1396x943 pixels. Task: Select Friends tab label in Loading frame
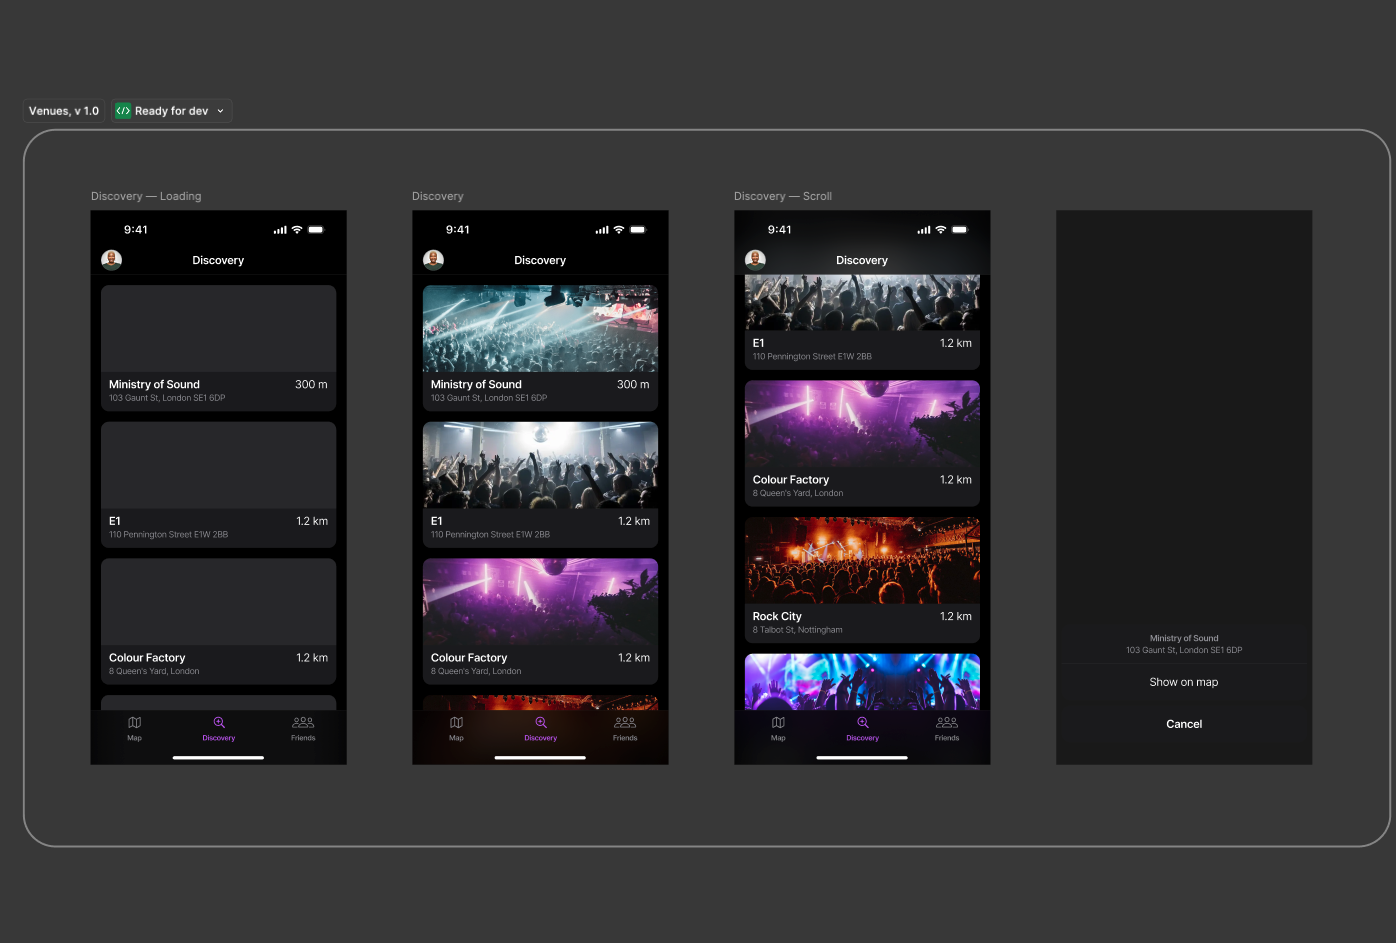pos(303,738)
